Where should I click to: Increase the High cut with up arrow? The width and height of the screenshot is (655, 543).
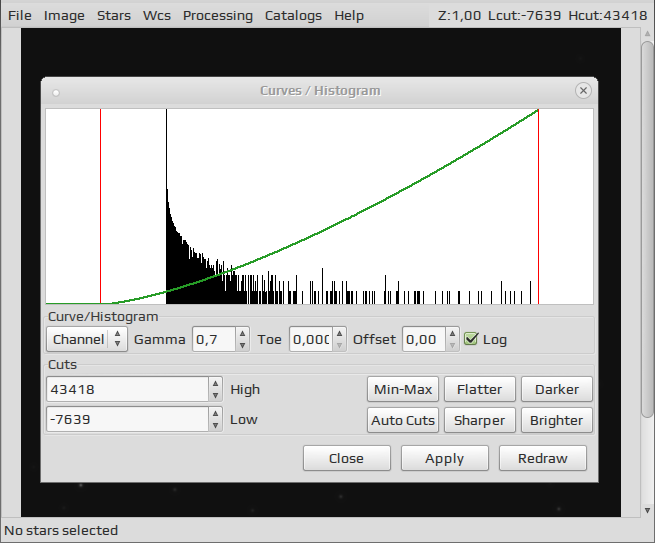tap(216, 384)
